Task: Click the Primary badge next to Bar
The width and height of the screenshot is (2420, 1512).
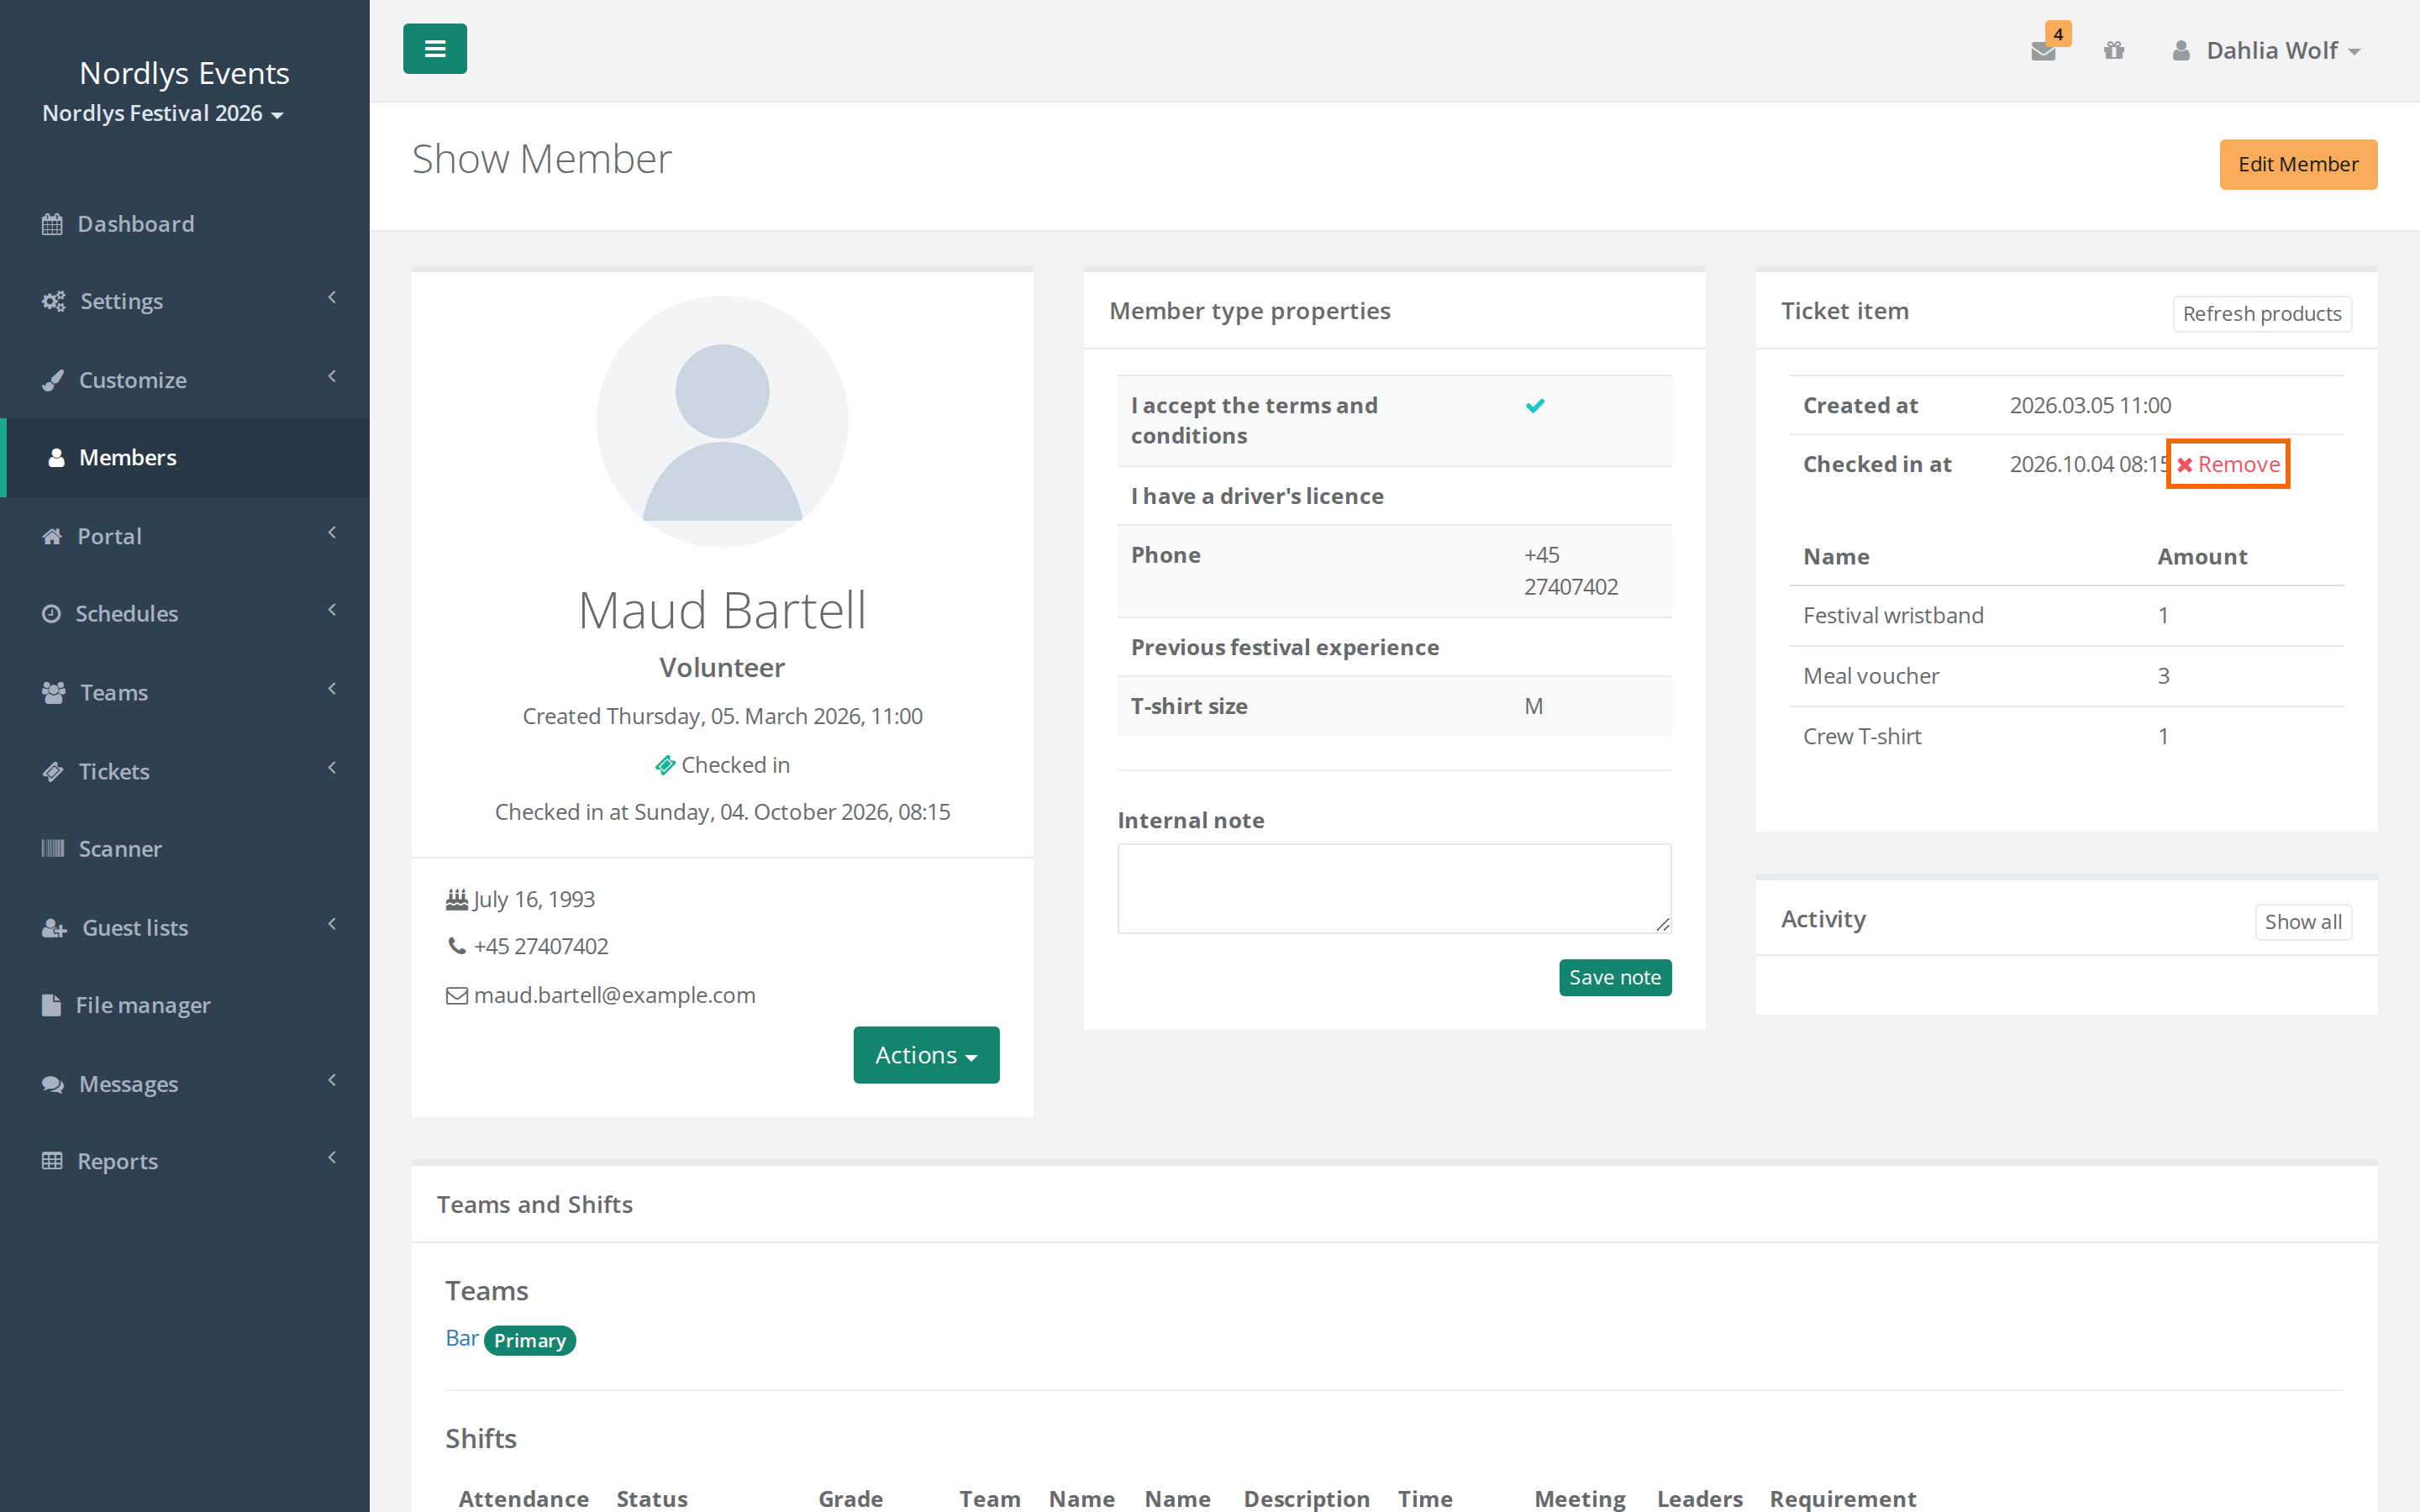Action: (529, 1340)
